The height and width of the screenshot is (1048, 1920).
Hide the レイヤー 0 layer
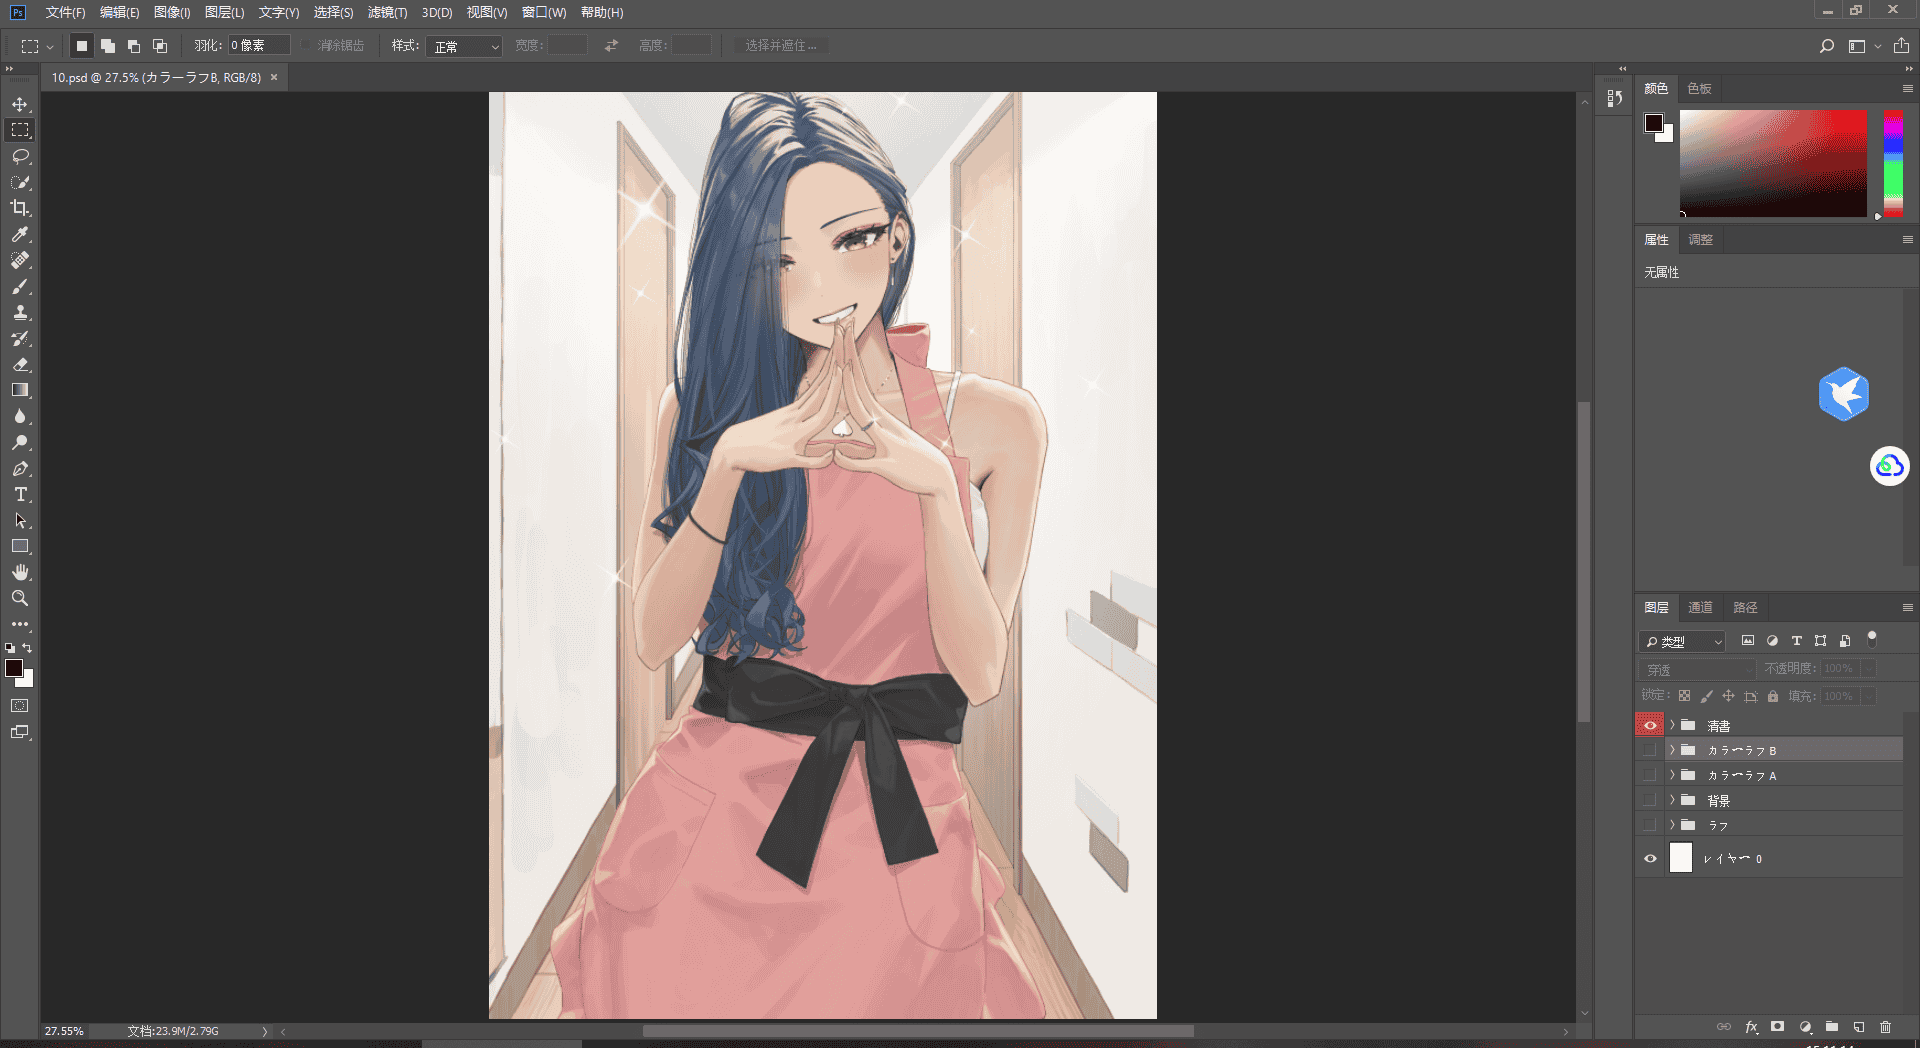[1650, 858]
